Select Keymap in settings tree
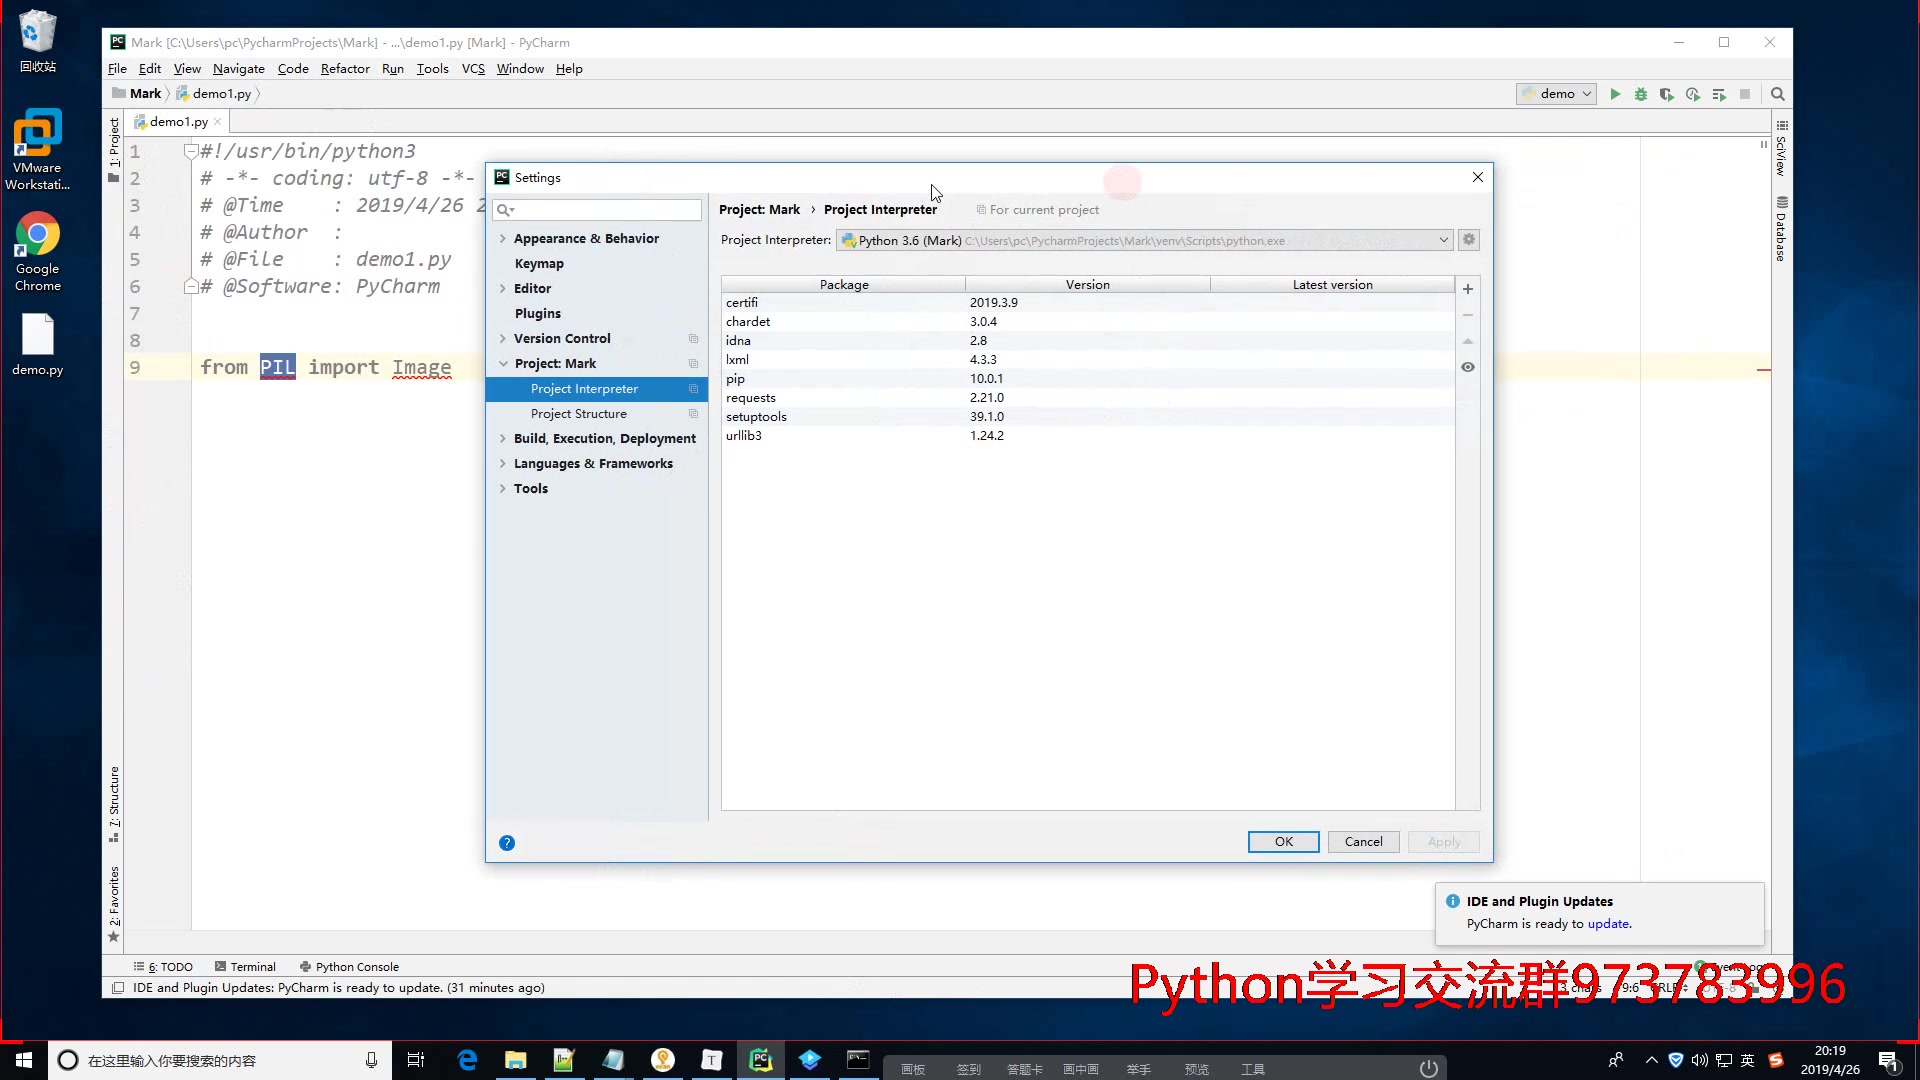The height and width of the screenshot is (1080, 1920). [539, 264]
